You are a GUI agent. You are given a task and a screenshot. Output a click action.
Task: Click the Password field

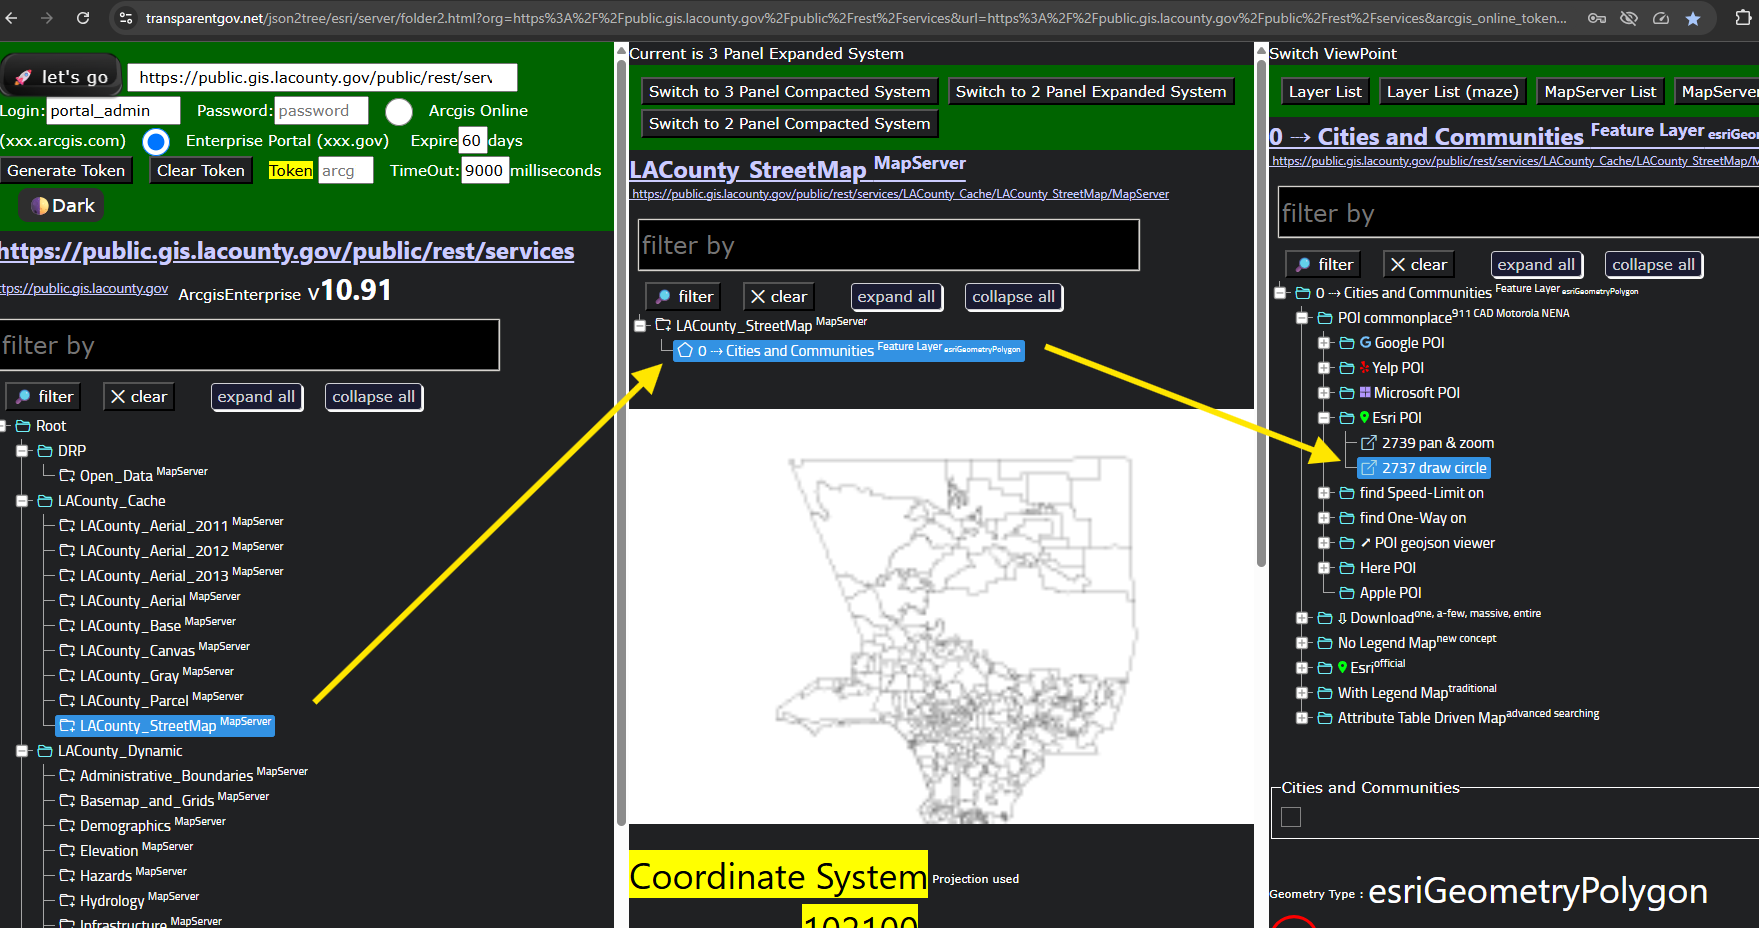pos(322,111)
